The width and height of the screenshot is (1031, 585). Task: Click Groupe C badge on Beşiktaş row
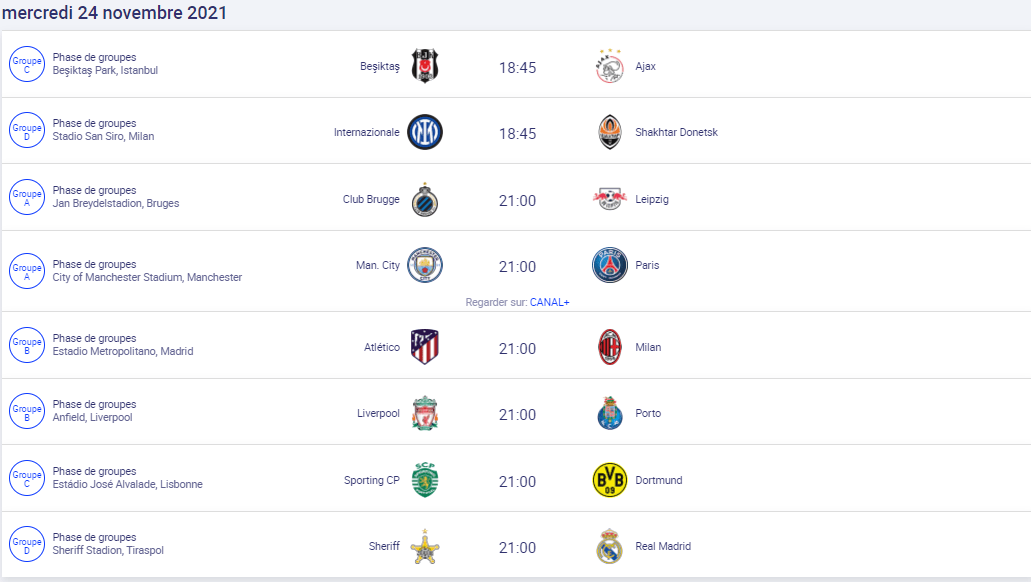click(27, 66)
